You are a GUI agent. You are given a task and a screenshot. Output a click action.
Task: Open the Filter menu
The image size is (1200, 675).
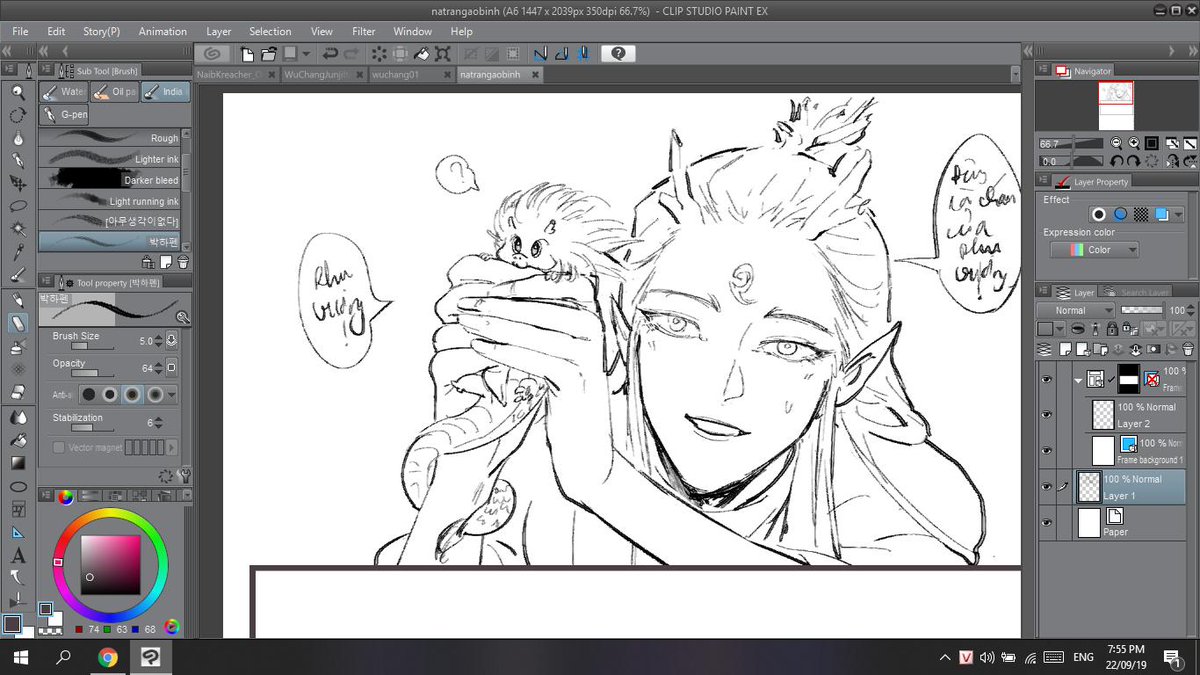coord(363,31)
